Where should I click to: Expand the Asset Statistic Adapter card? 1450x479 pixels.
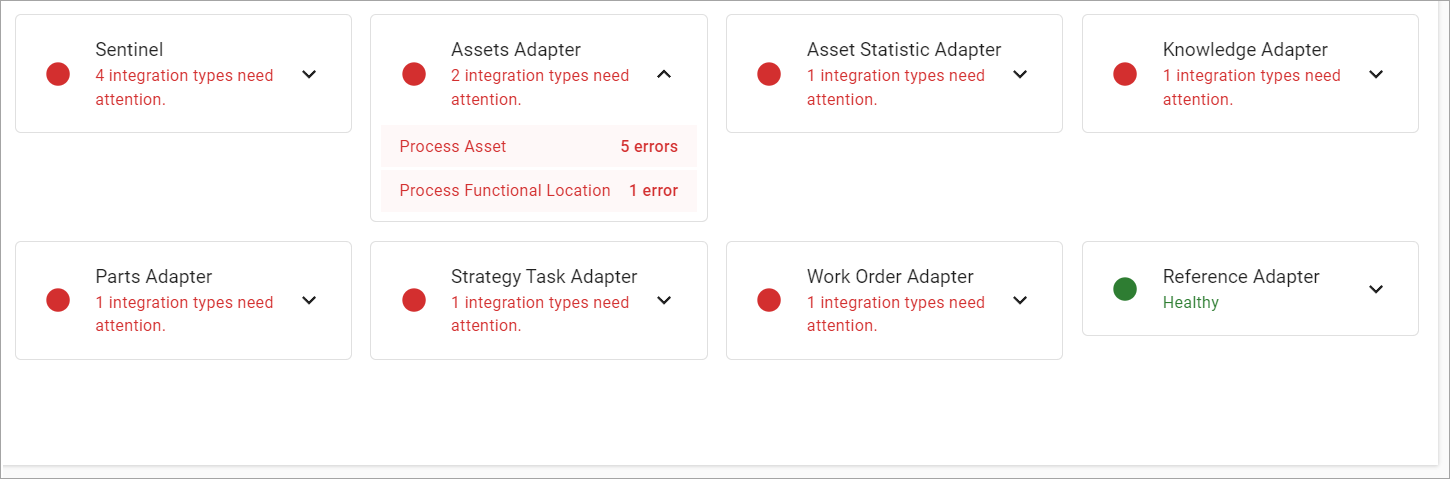1020,74
